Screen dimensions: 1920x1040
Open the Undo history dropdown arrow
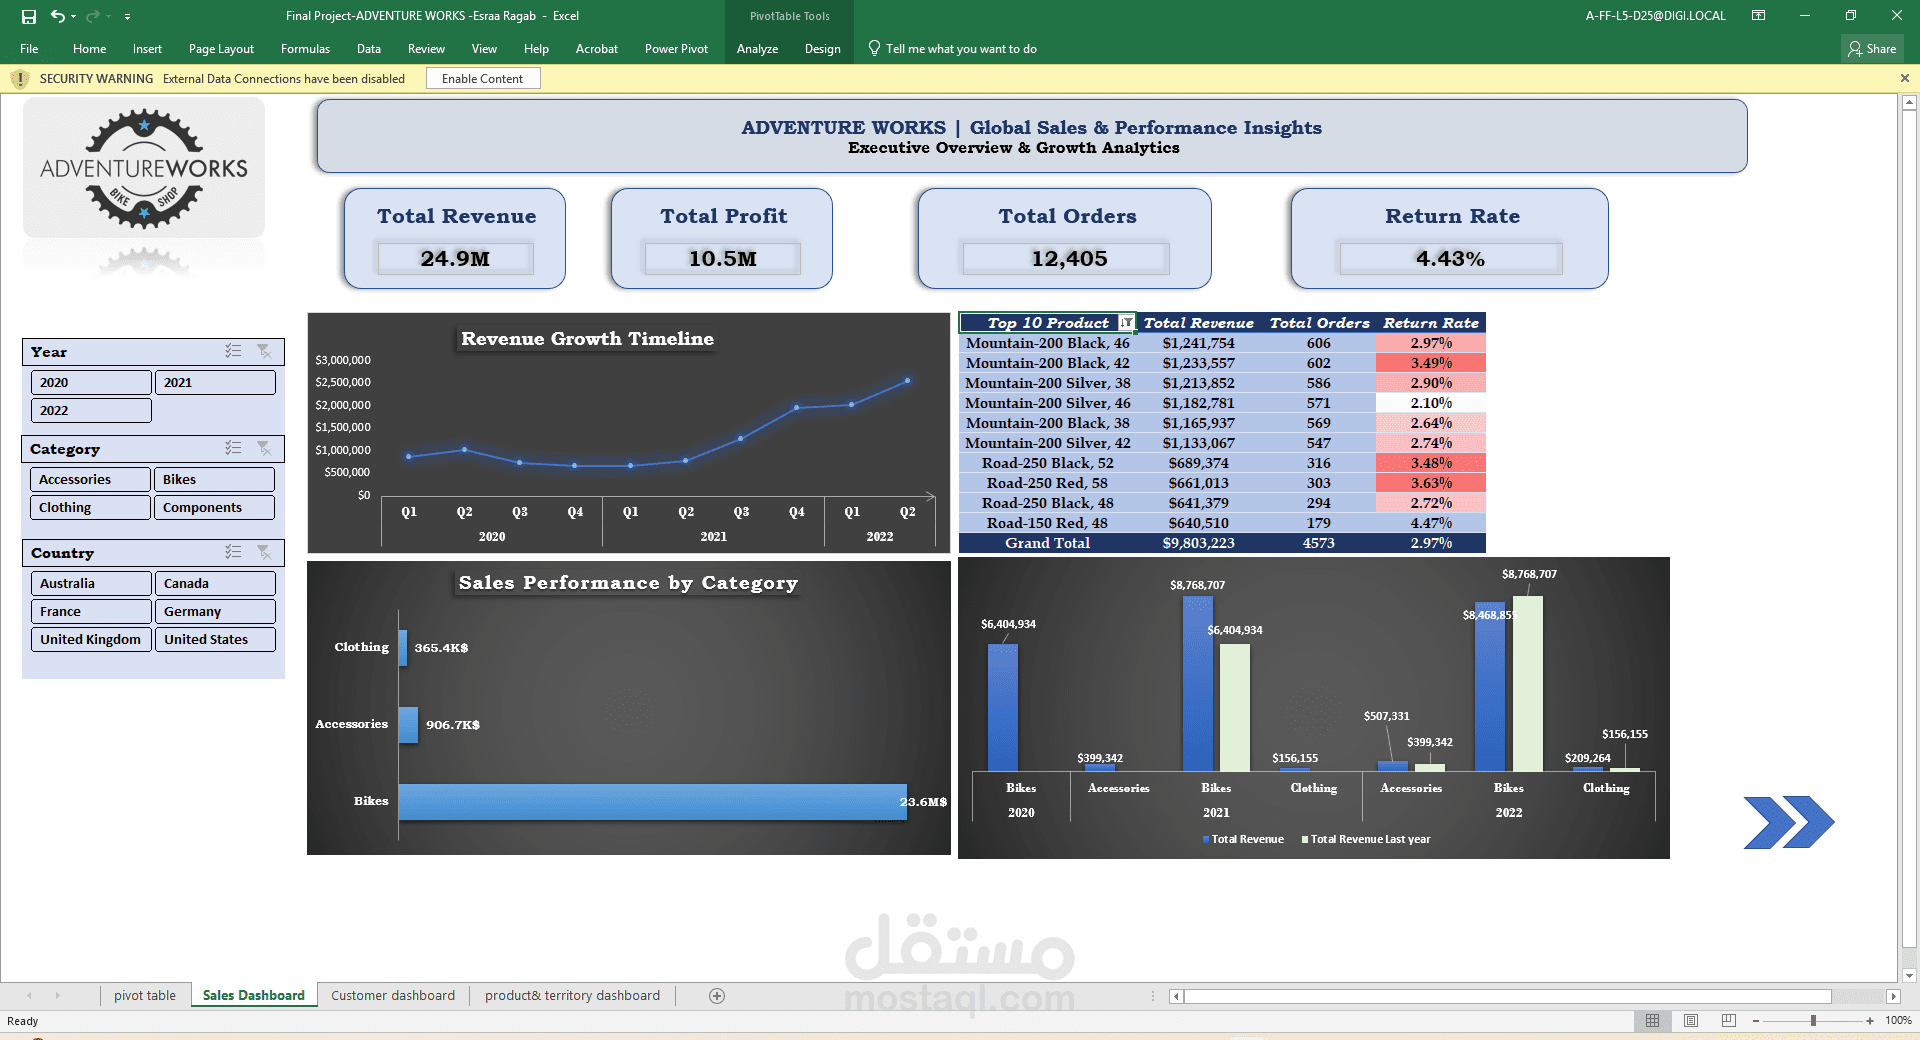point(73,17)
